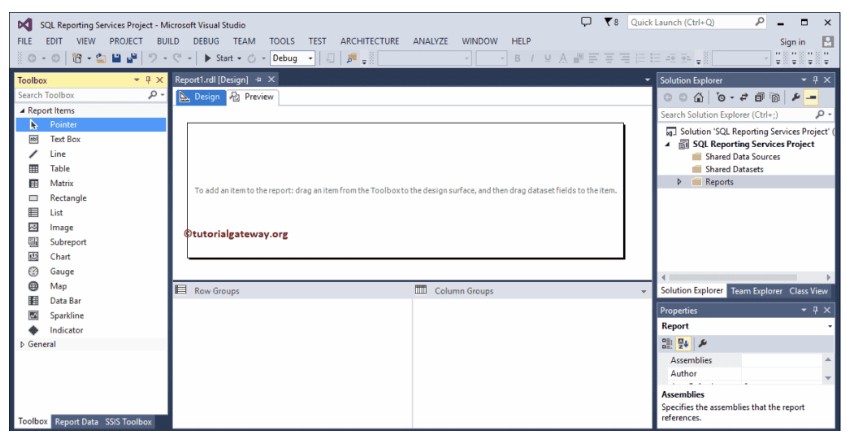Click the Start debugging button
This screenshot has height=437, width=847.
pos(219,58)
